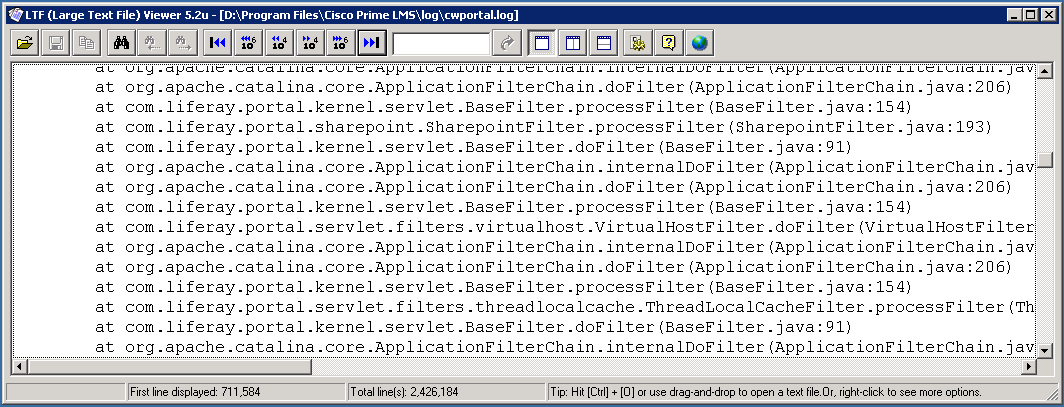Click the Save floppy disk icon

(x=56, y=43)
